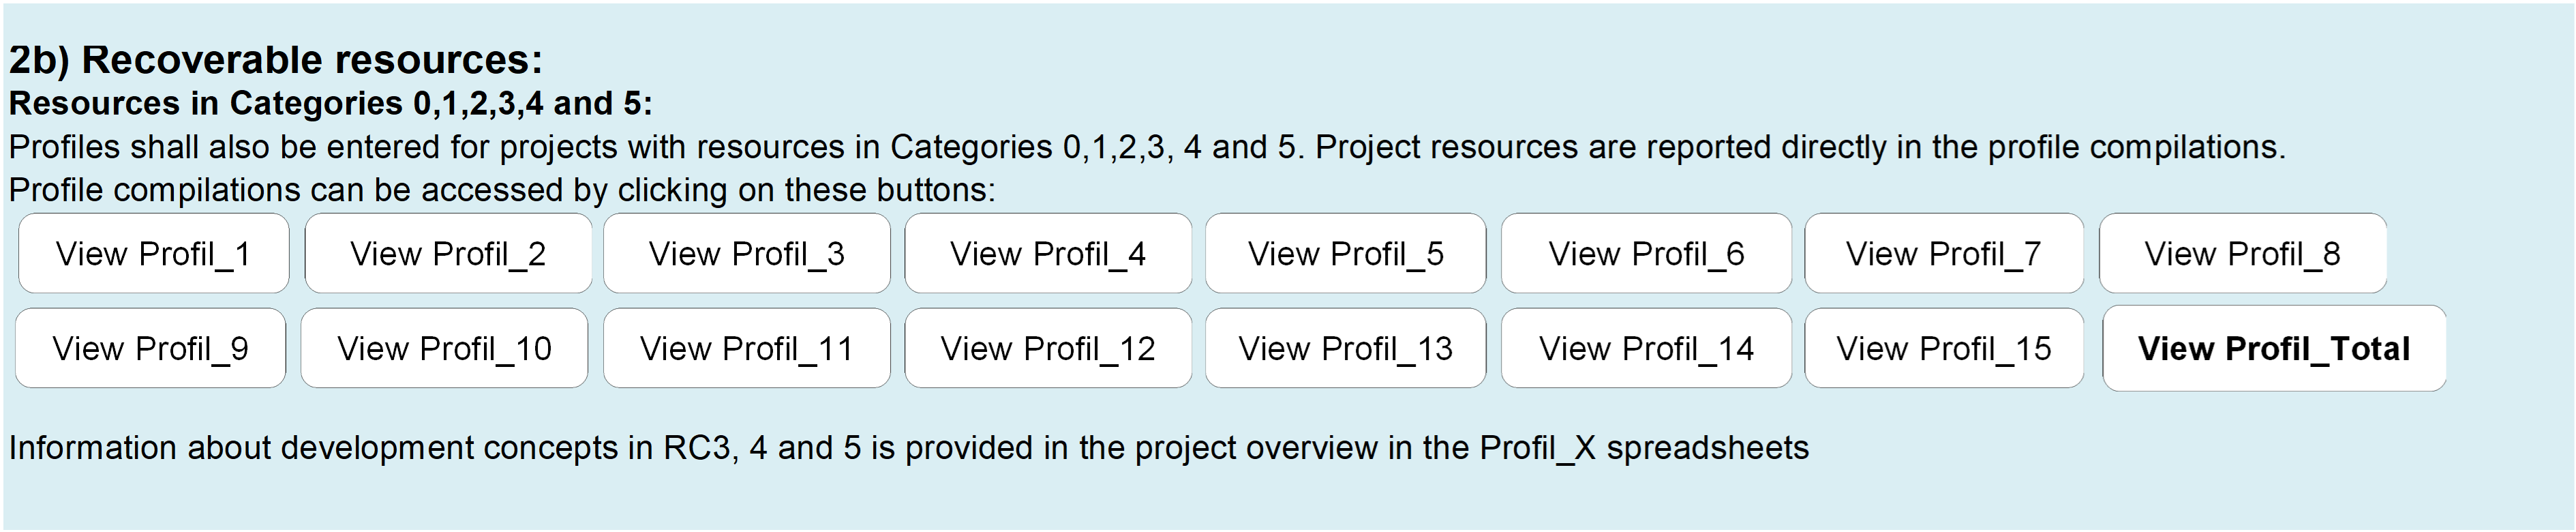Click the '2b) Recoverable resources' heading

[276, 60]
